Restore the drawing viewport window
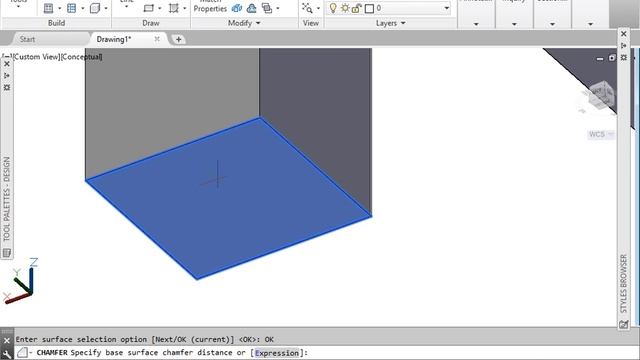Viewport: 640px width, 360px height. (612, 58)
